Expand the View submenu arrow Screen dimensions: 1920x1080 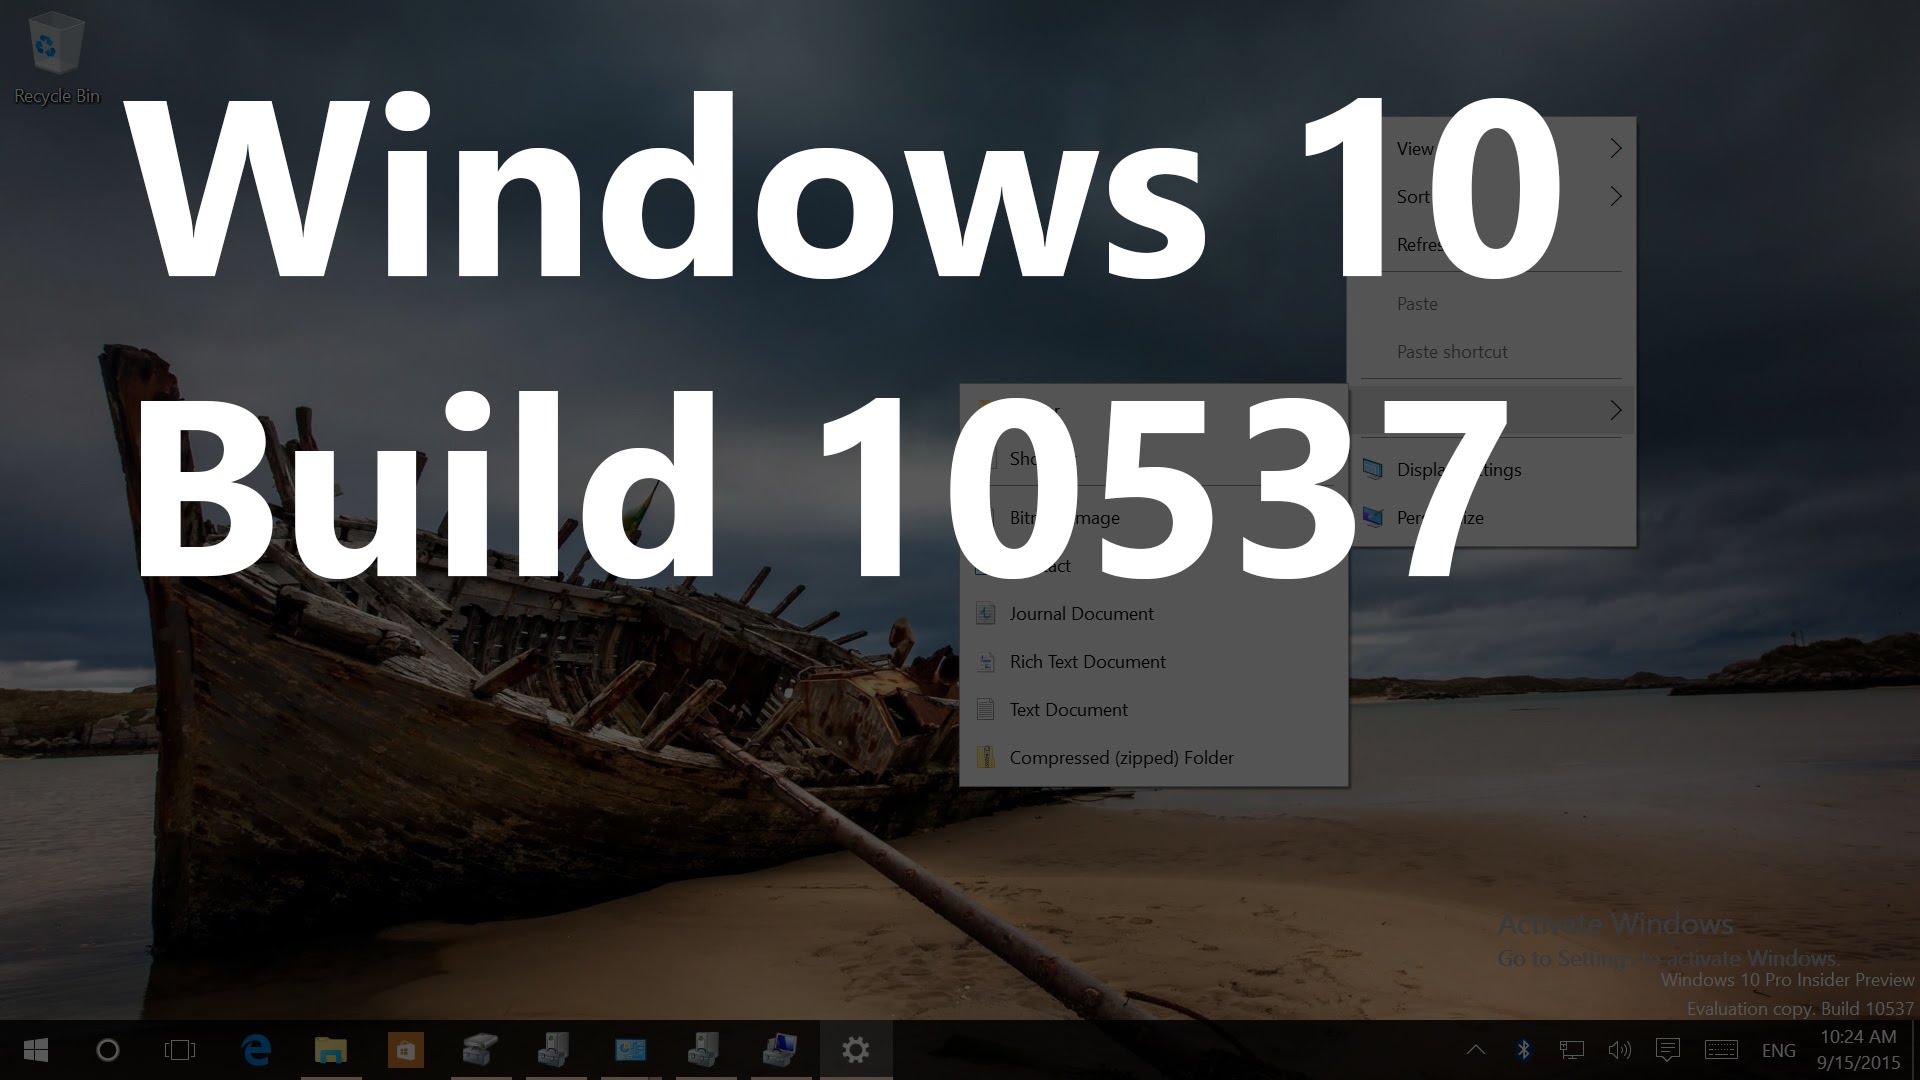(1615, 148)
